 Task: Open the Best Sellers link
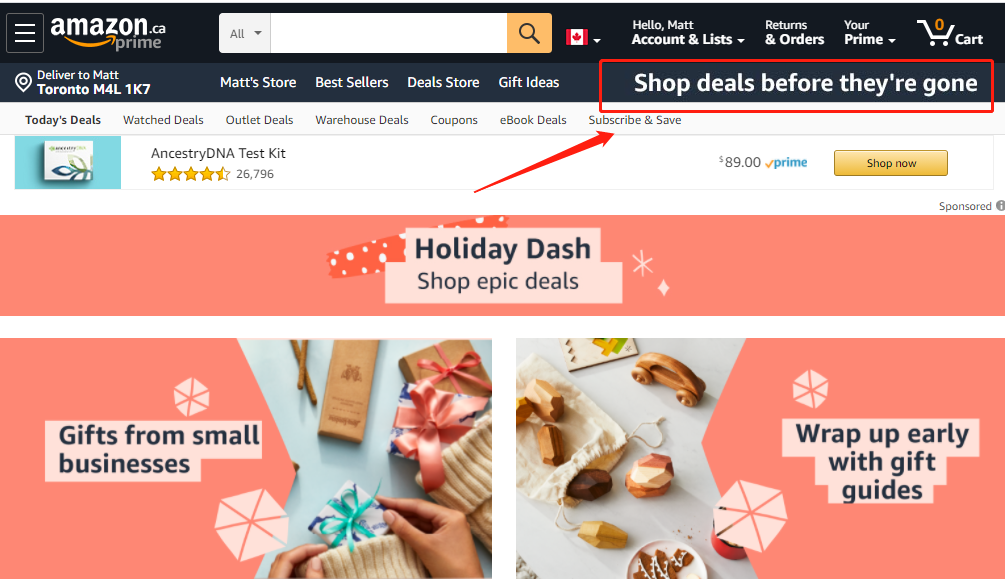(x=351, y=83)
